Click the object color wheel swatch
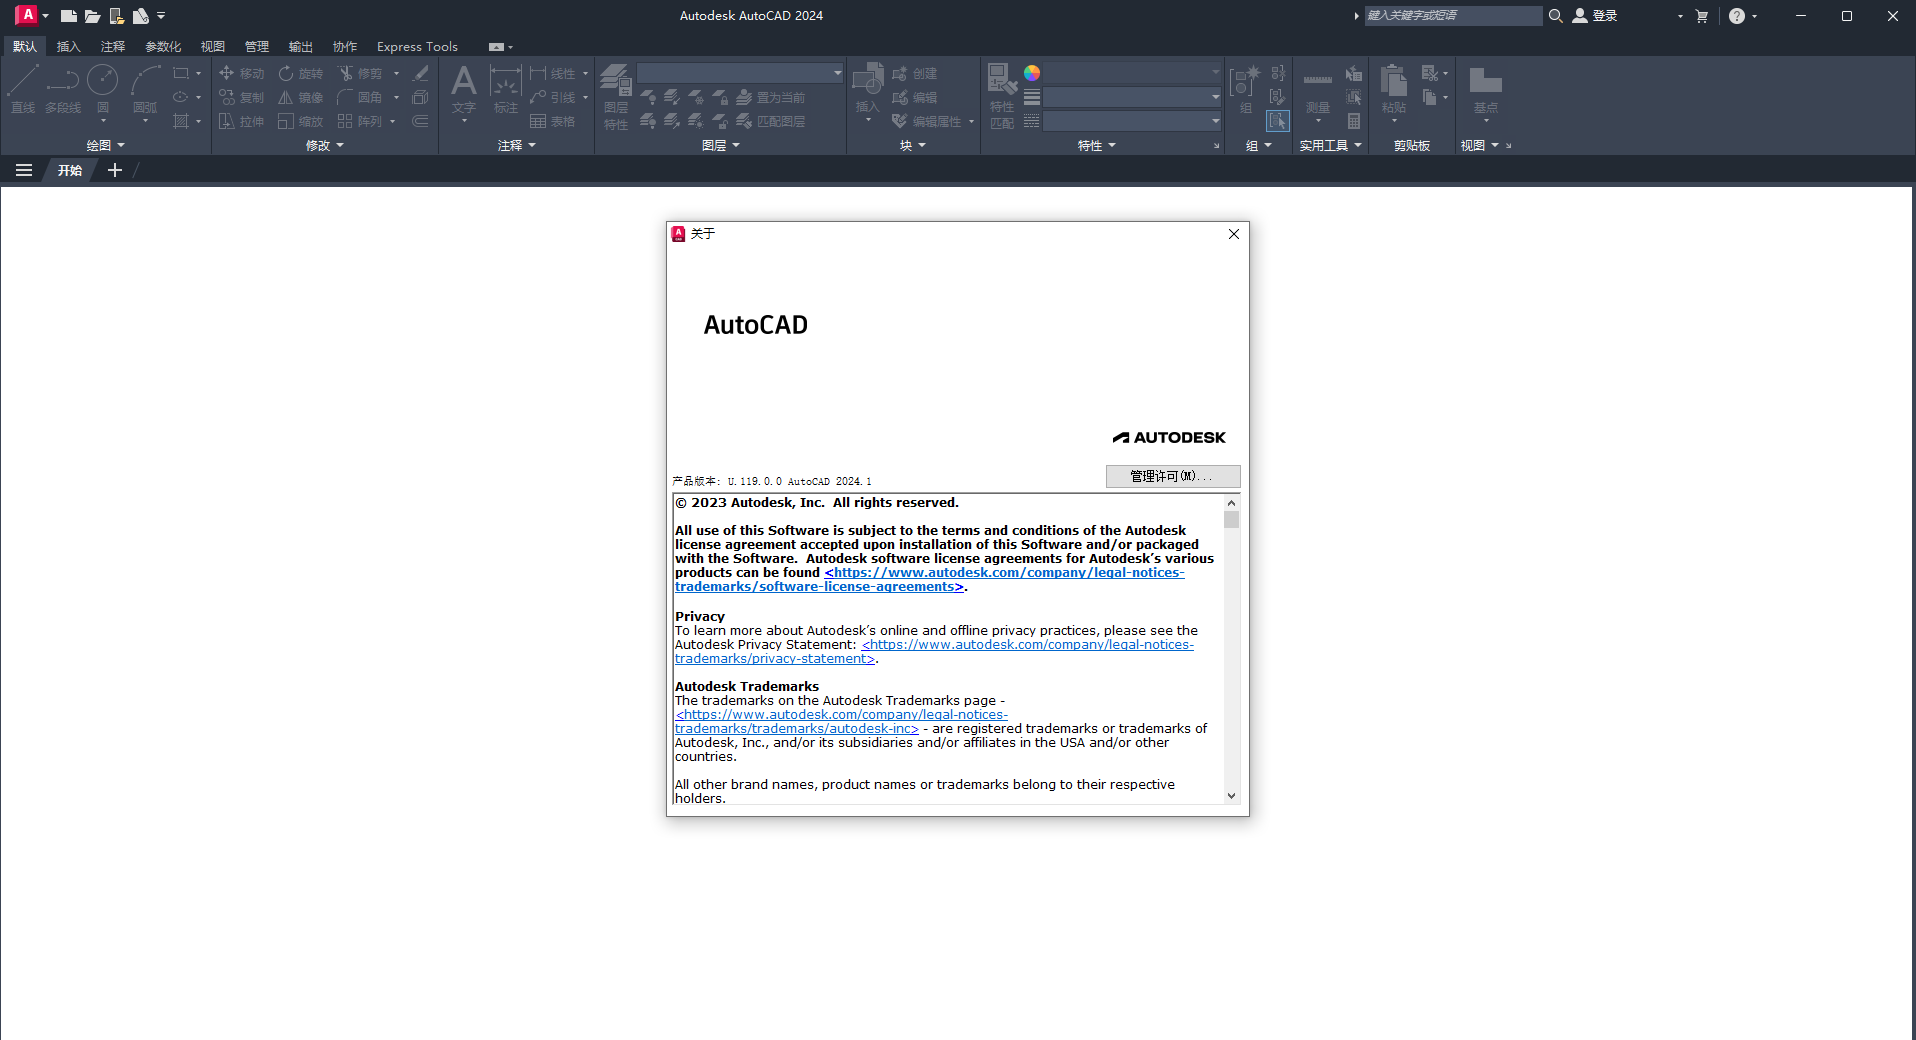 click(1032, 73)
